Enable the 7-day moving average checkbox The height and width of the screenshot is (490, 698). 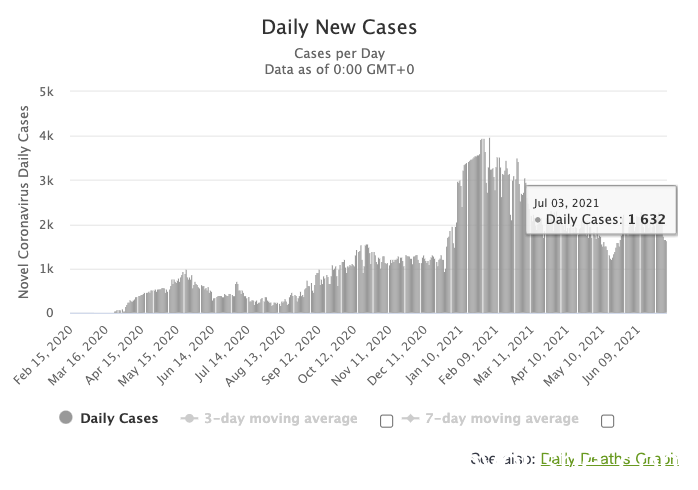(x=607, y=421)
